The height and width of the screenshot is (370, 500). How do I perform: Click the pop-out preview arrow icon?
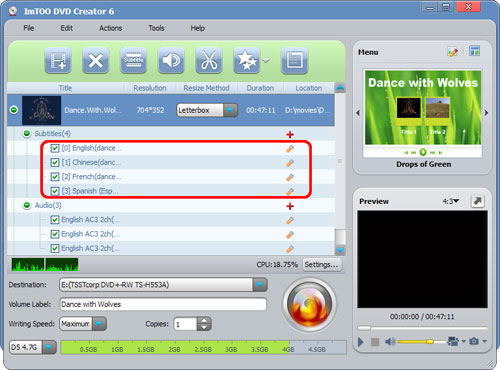pyautogui.click(x=478, y=201)
